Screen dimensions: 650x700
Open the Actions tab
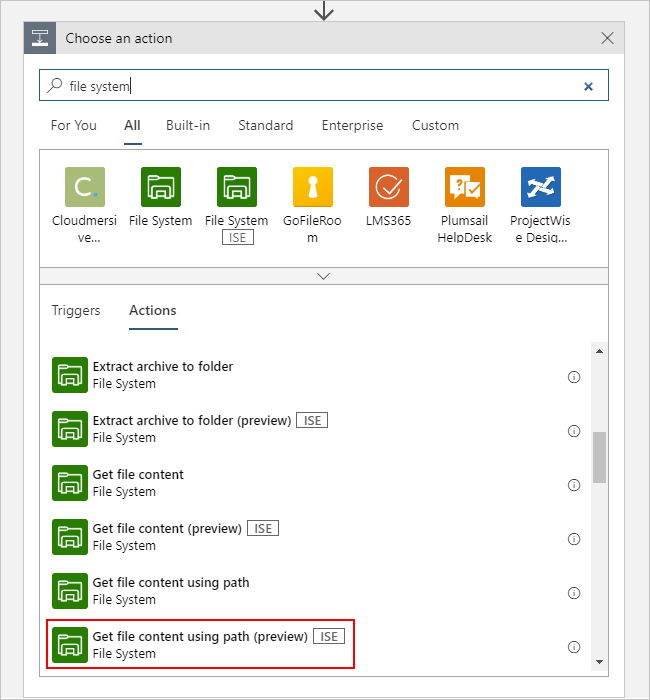(153, 311)
